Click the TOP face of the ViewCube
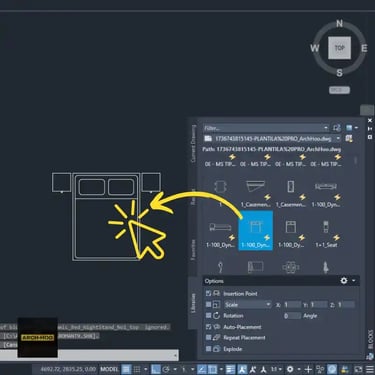 pos(339,48)
